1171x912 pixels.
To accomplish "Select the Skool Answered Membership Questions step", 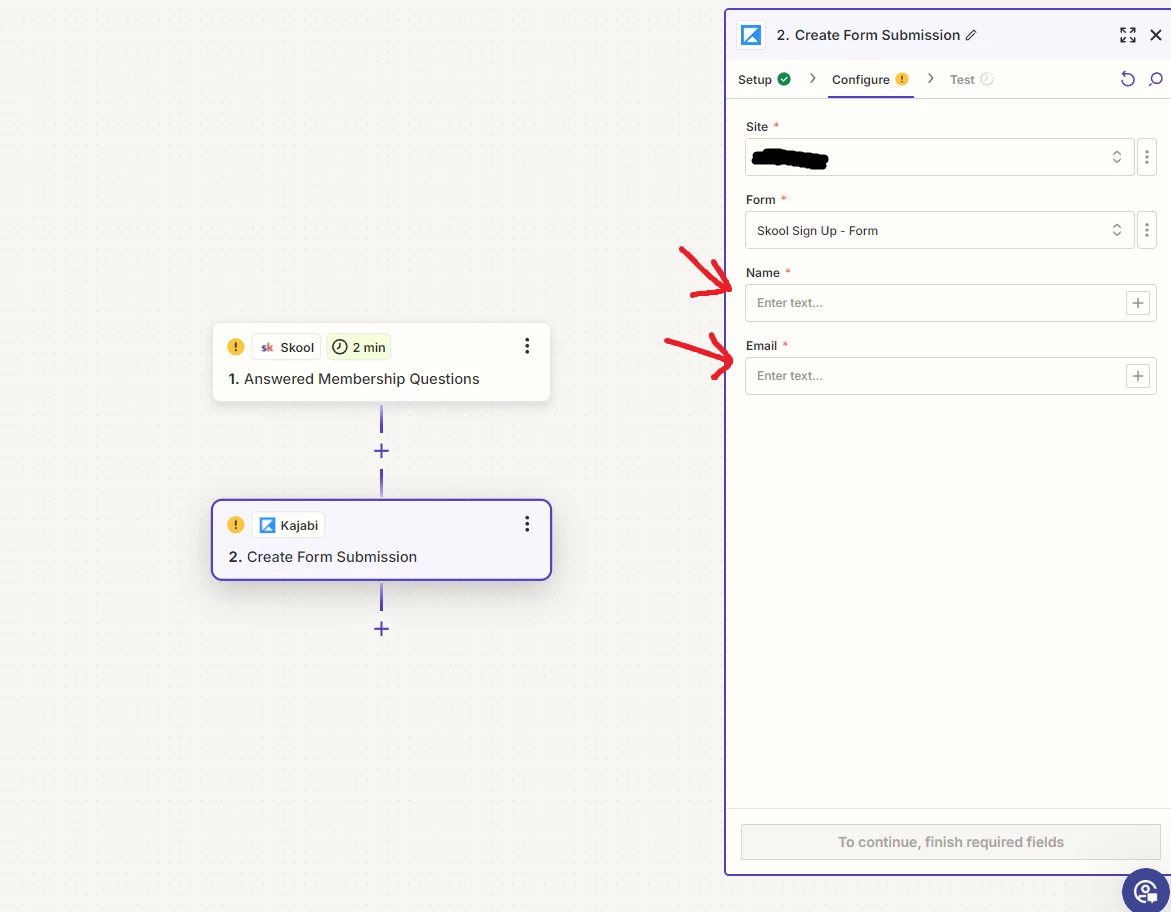I will (381, 362).
